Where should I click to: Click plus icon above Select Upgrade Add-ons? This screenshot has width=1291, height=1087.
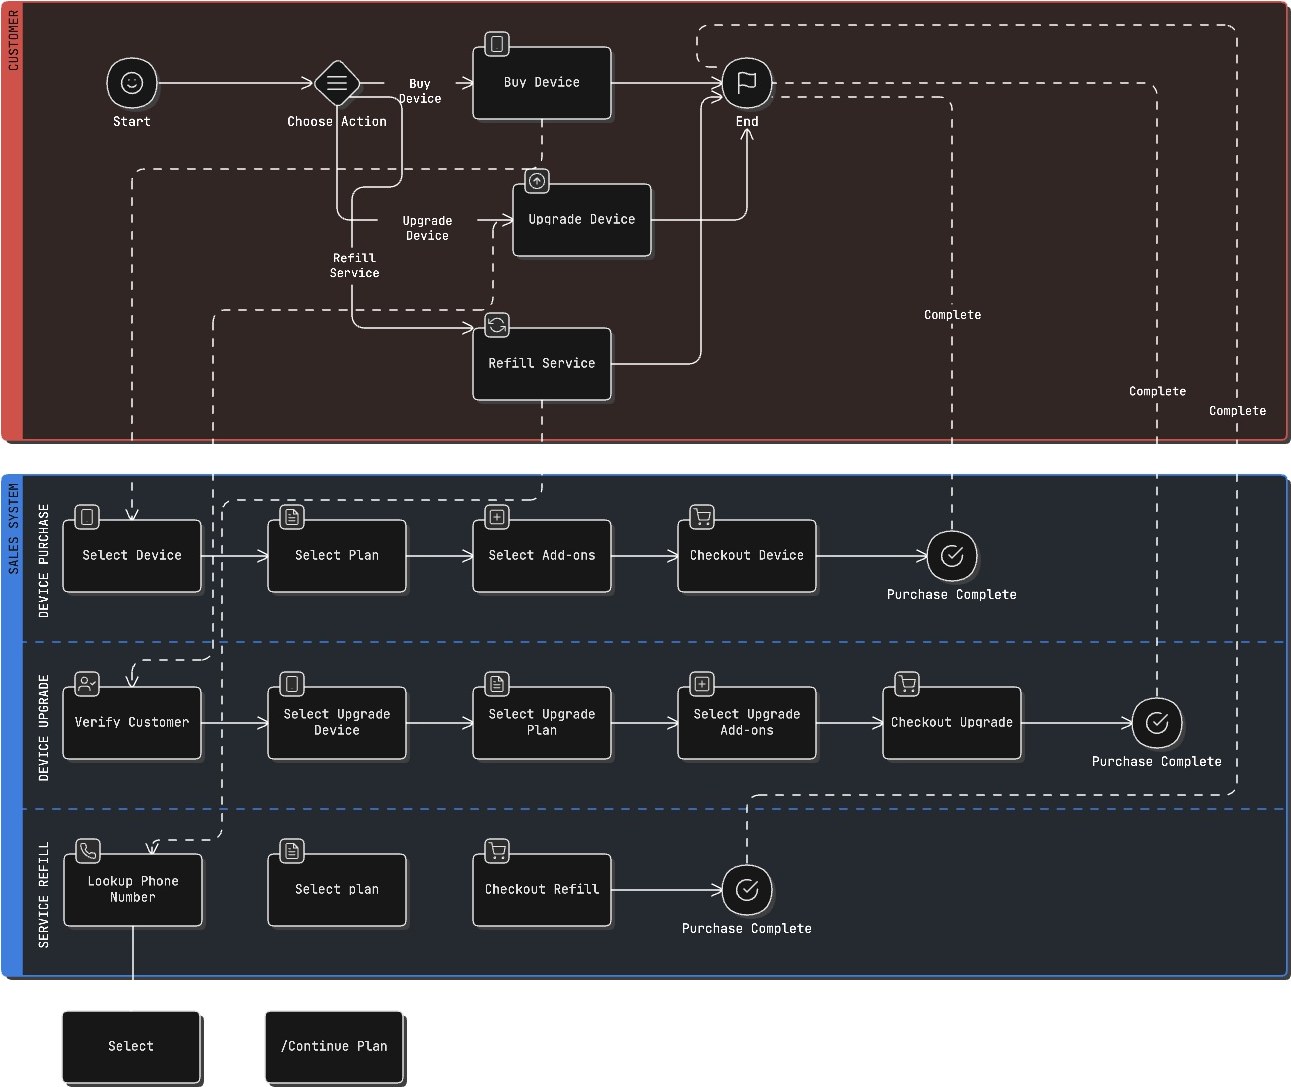coord(702,684)
